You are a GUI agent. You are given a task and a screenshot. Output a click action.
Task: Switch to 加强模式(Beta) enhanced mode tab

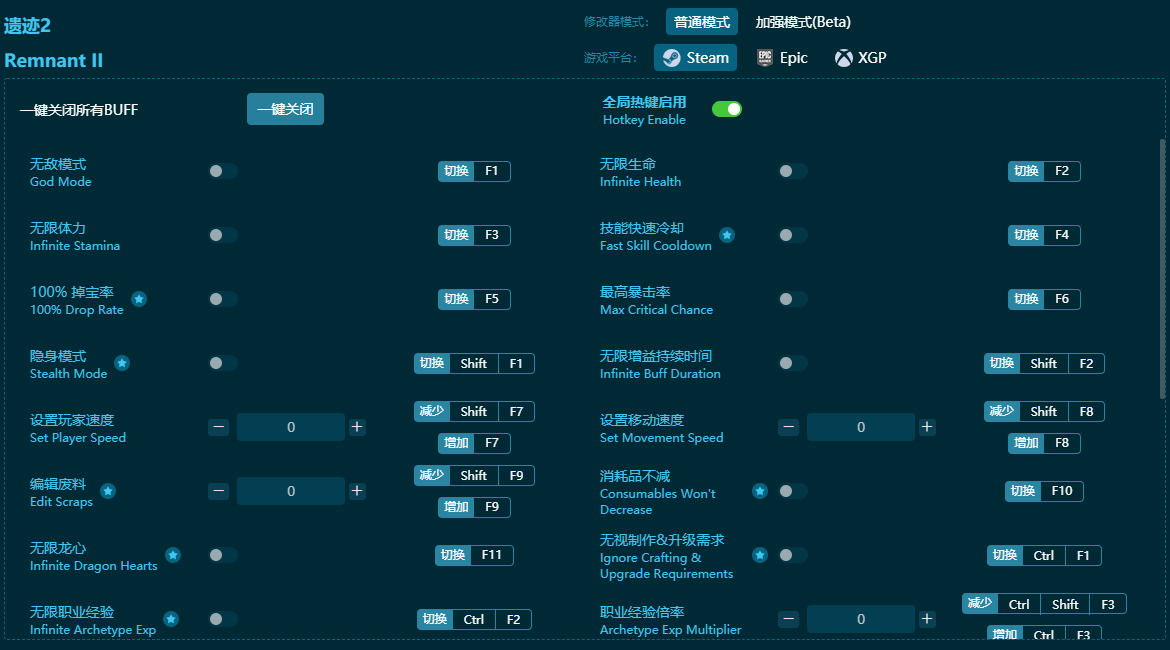tap(803, 22)
